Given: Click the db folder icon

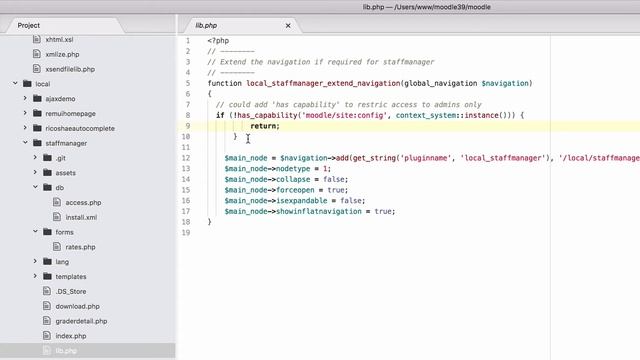Looking at the screenshot, I should click(47, 187).
